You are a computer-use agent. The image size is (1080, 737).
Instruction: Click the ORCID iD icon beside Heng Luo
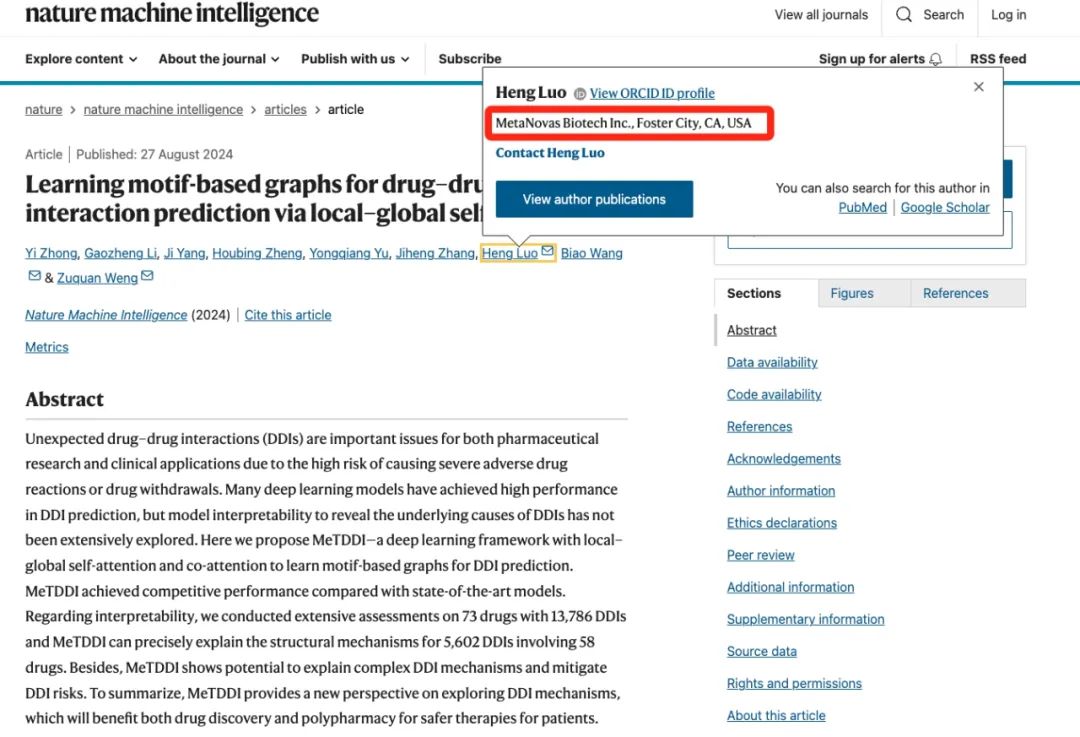tap(581, 93)
